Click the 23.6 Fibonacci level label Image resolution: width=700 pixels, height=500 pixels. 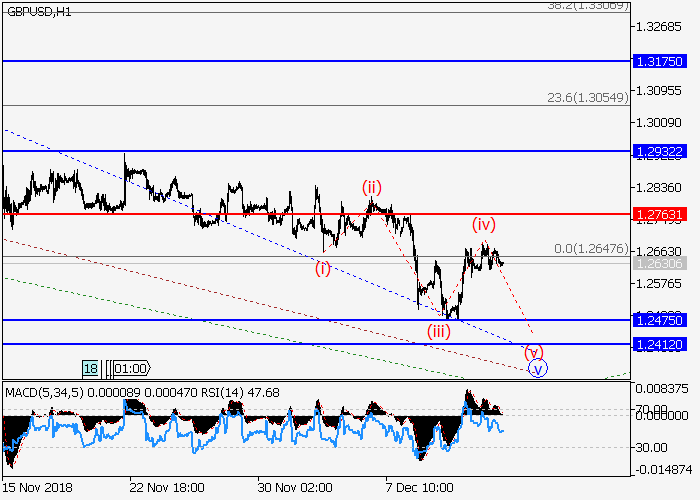587,98
